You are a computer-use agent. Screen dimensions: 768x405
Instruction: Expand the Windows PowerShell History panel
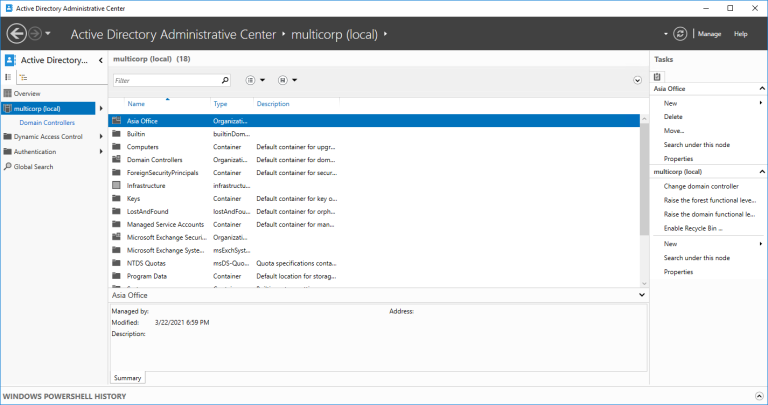(x=759, y=396)
